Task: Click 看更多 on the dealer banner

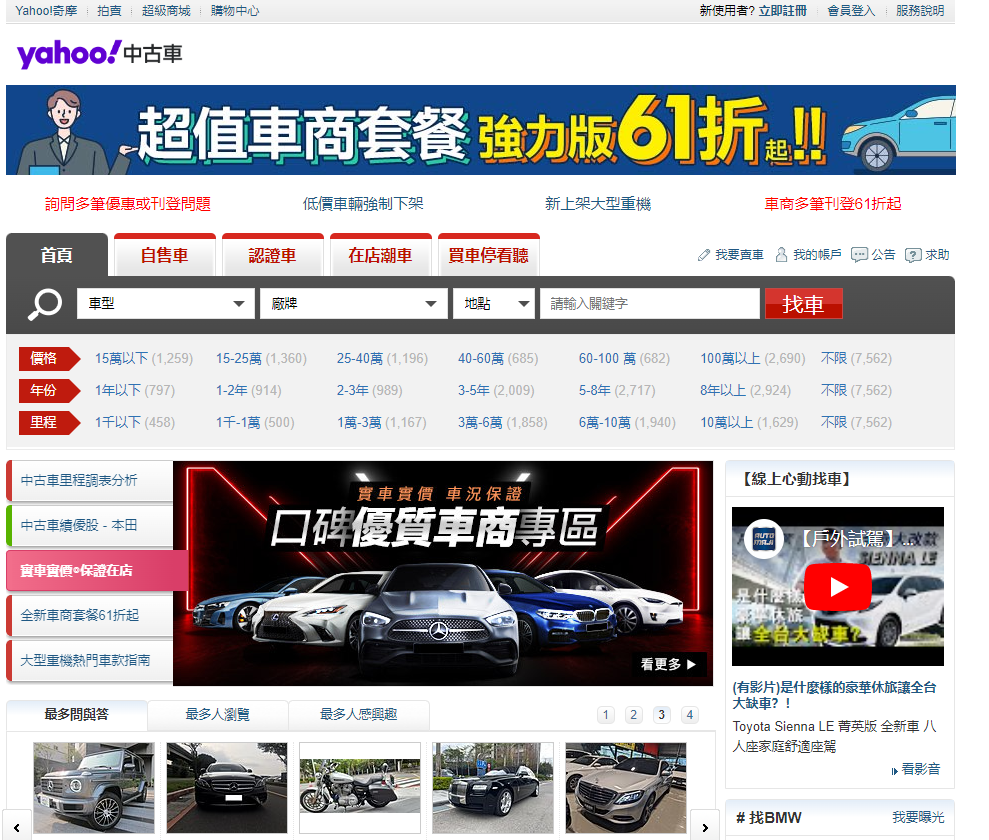Action: (x=669, y=665)
